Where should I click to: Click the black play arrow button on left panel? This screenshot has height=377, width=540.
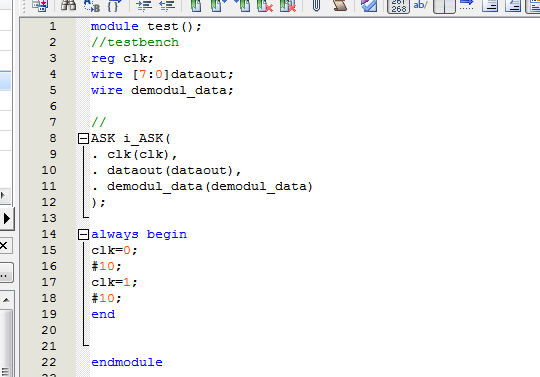[x=7, y=219]
